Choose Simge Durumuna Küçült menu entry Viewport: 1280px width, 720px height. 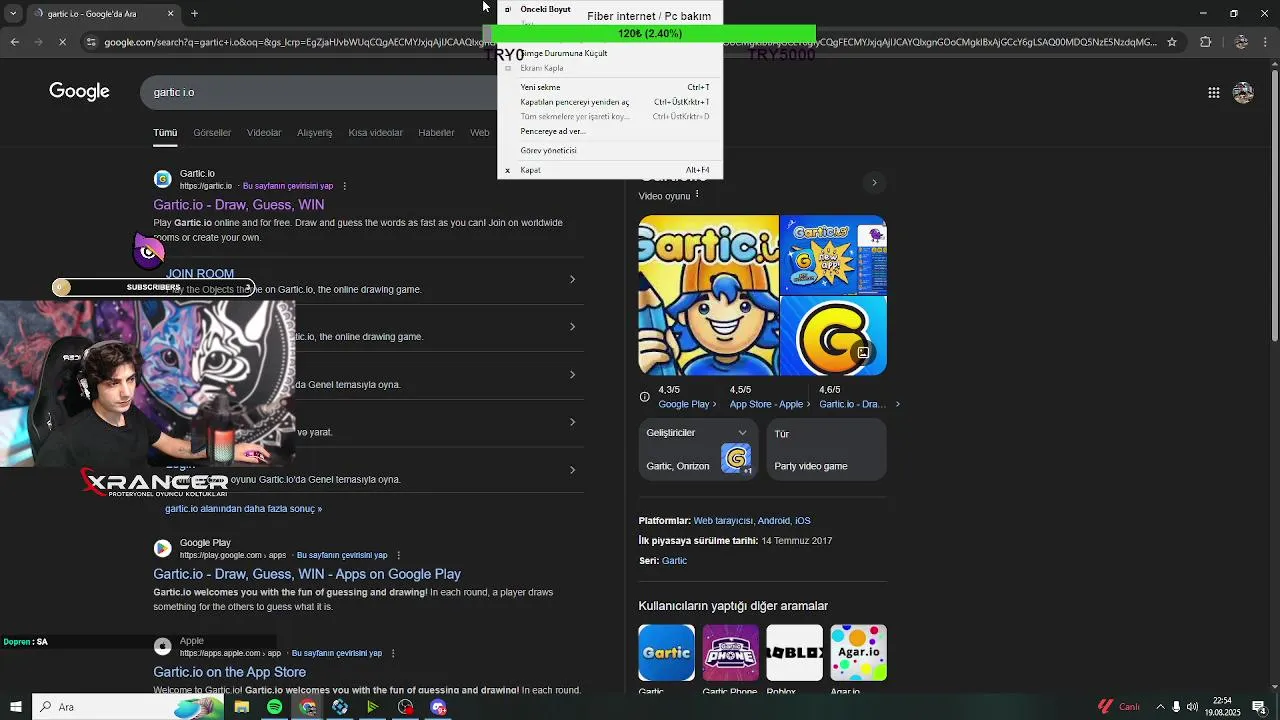click(x=610, y=53)
